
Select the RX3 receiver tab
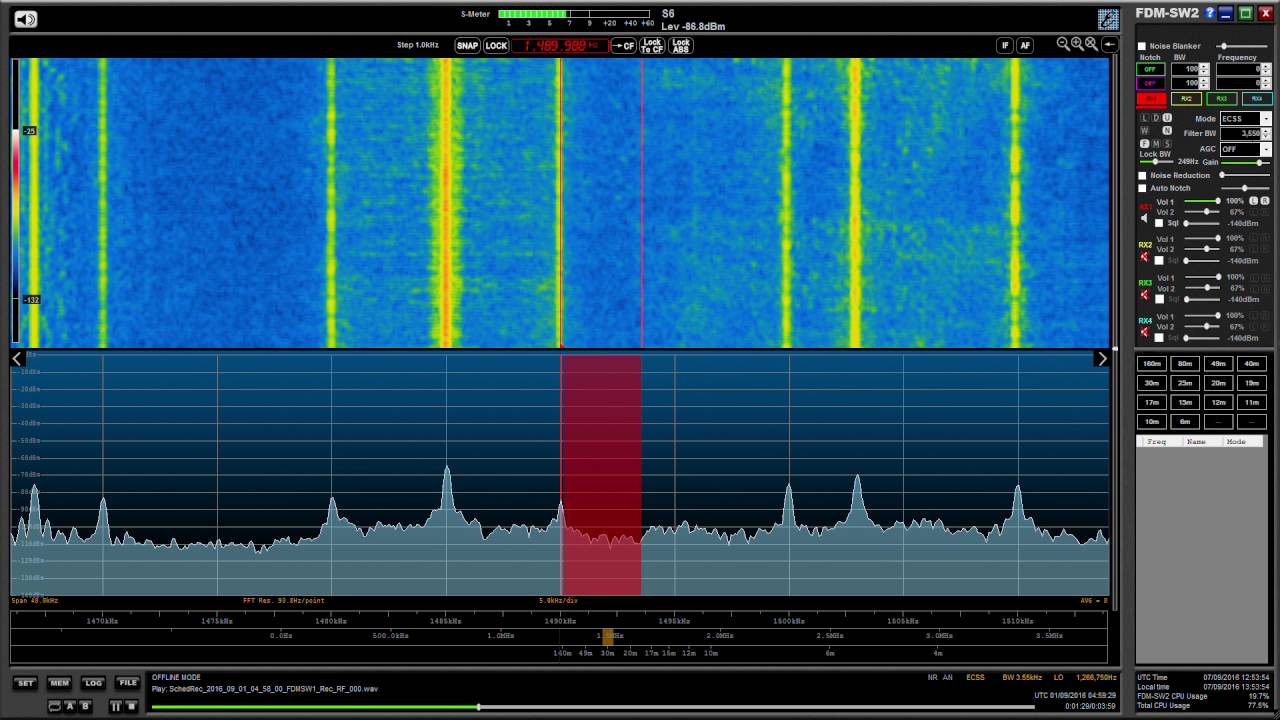click(x=1221, y=99)
